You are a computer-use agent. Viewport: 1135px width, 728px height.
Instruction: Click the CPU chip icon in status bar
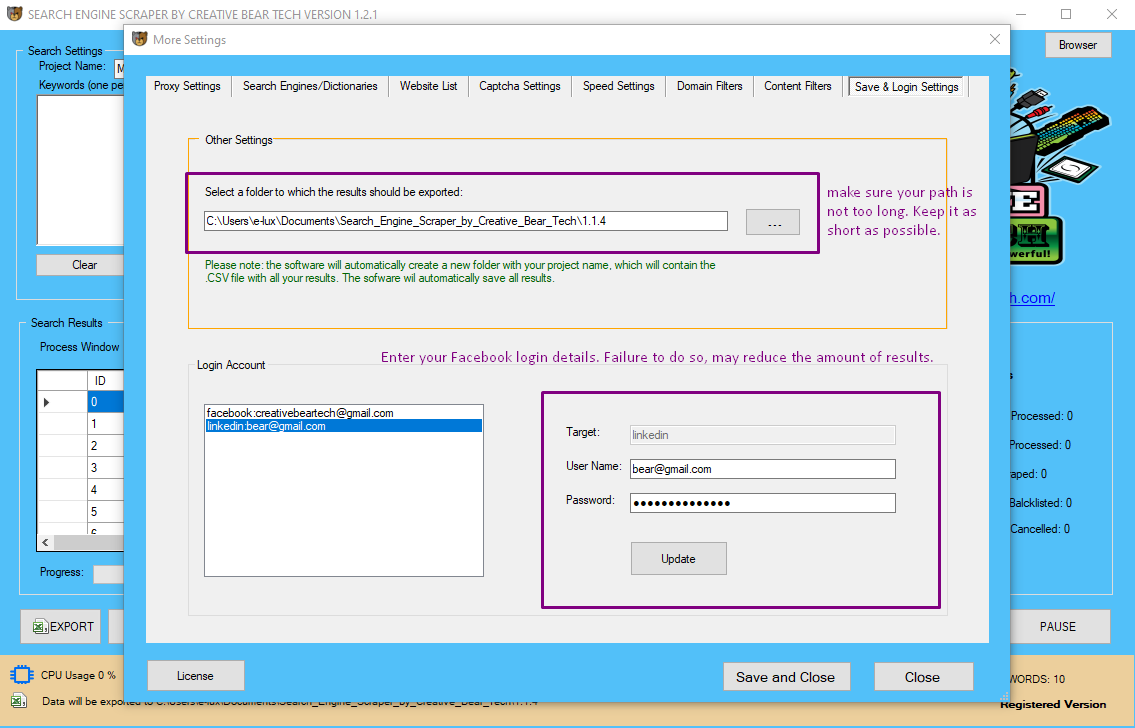(x=22, y=675)
